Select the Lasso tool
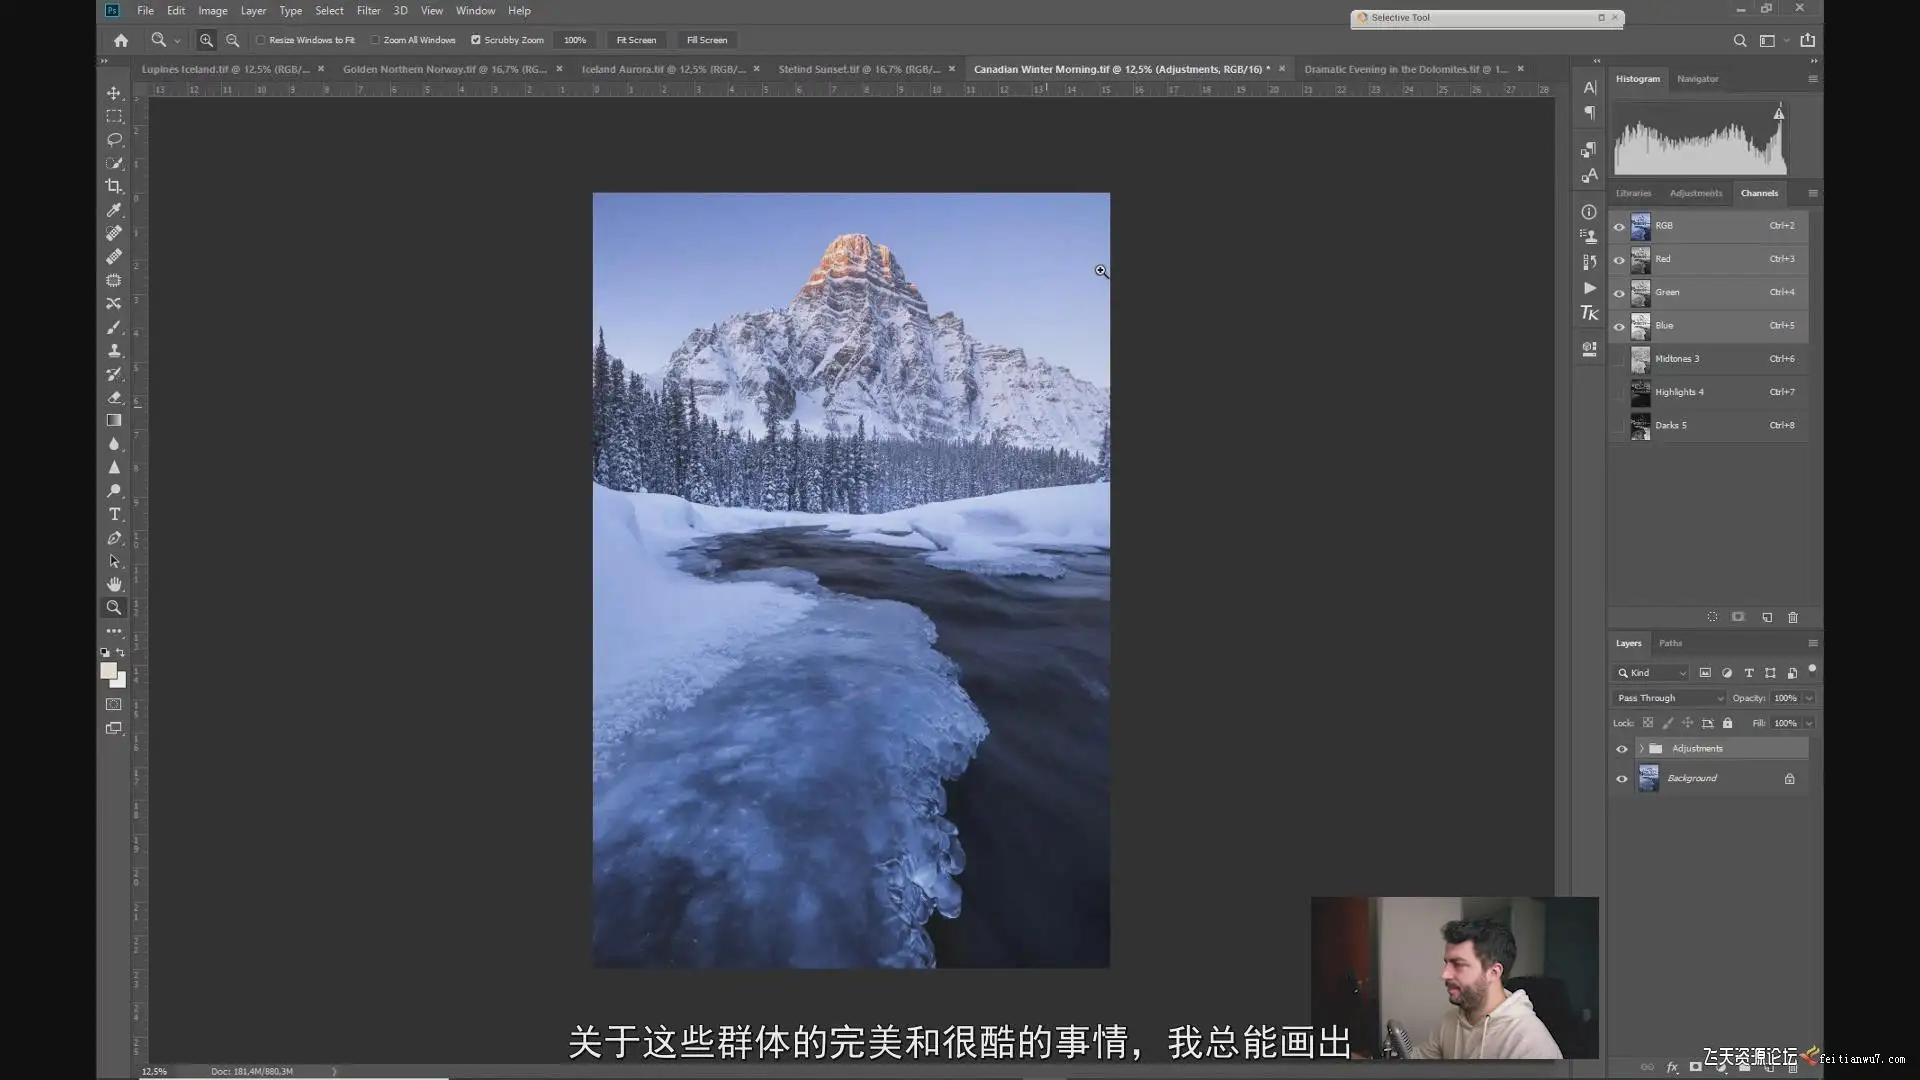This screenshot has height=1080, width=1920. [114, 140]
